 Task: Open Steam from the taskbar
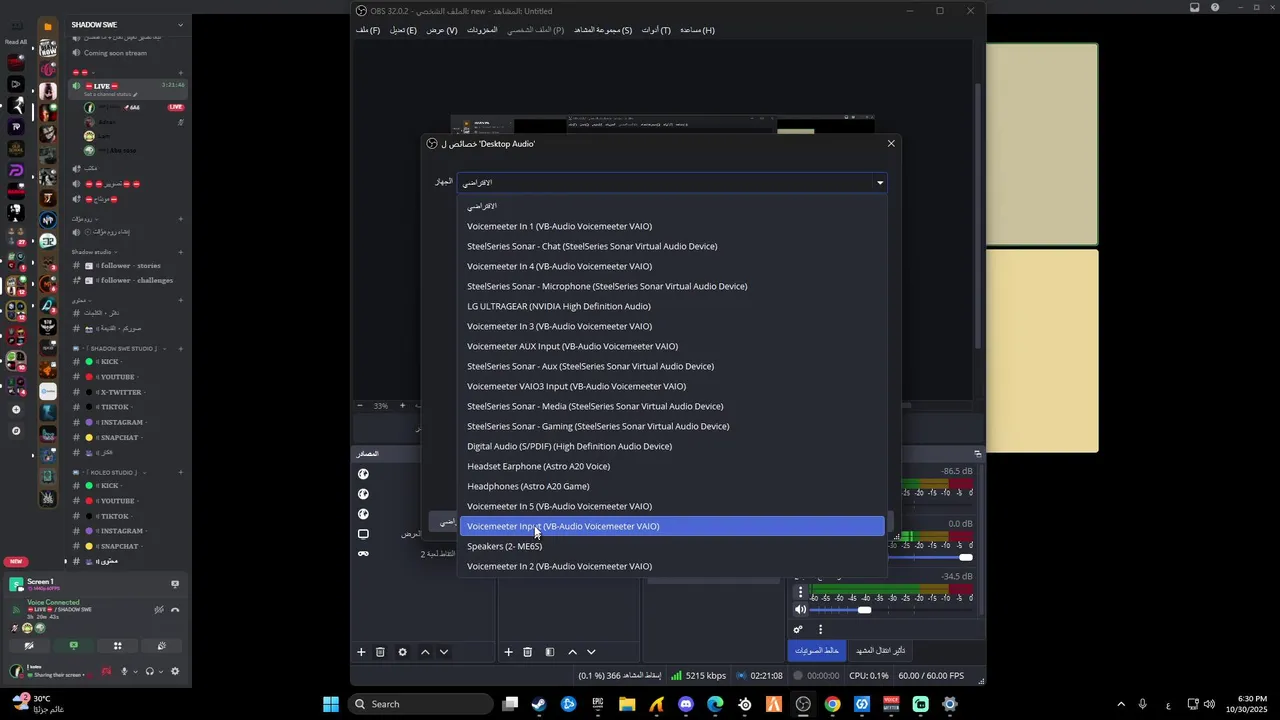point(539,704)
